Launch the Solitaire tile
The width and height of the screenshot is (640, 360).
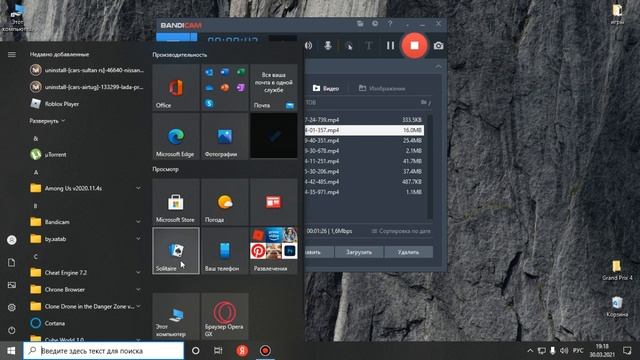click(176, 251)
